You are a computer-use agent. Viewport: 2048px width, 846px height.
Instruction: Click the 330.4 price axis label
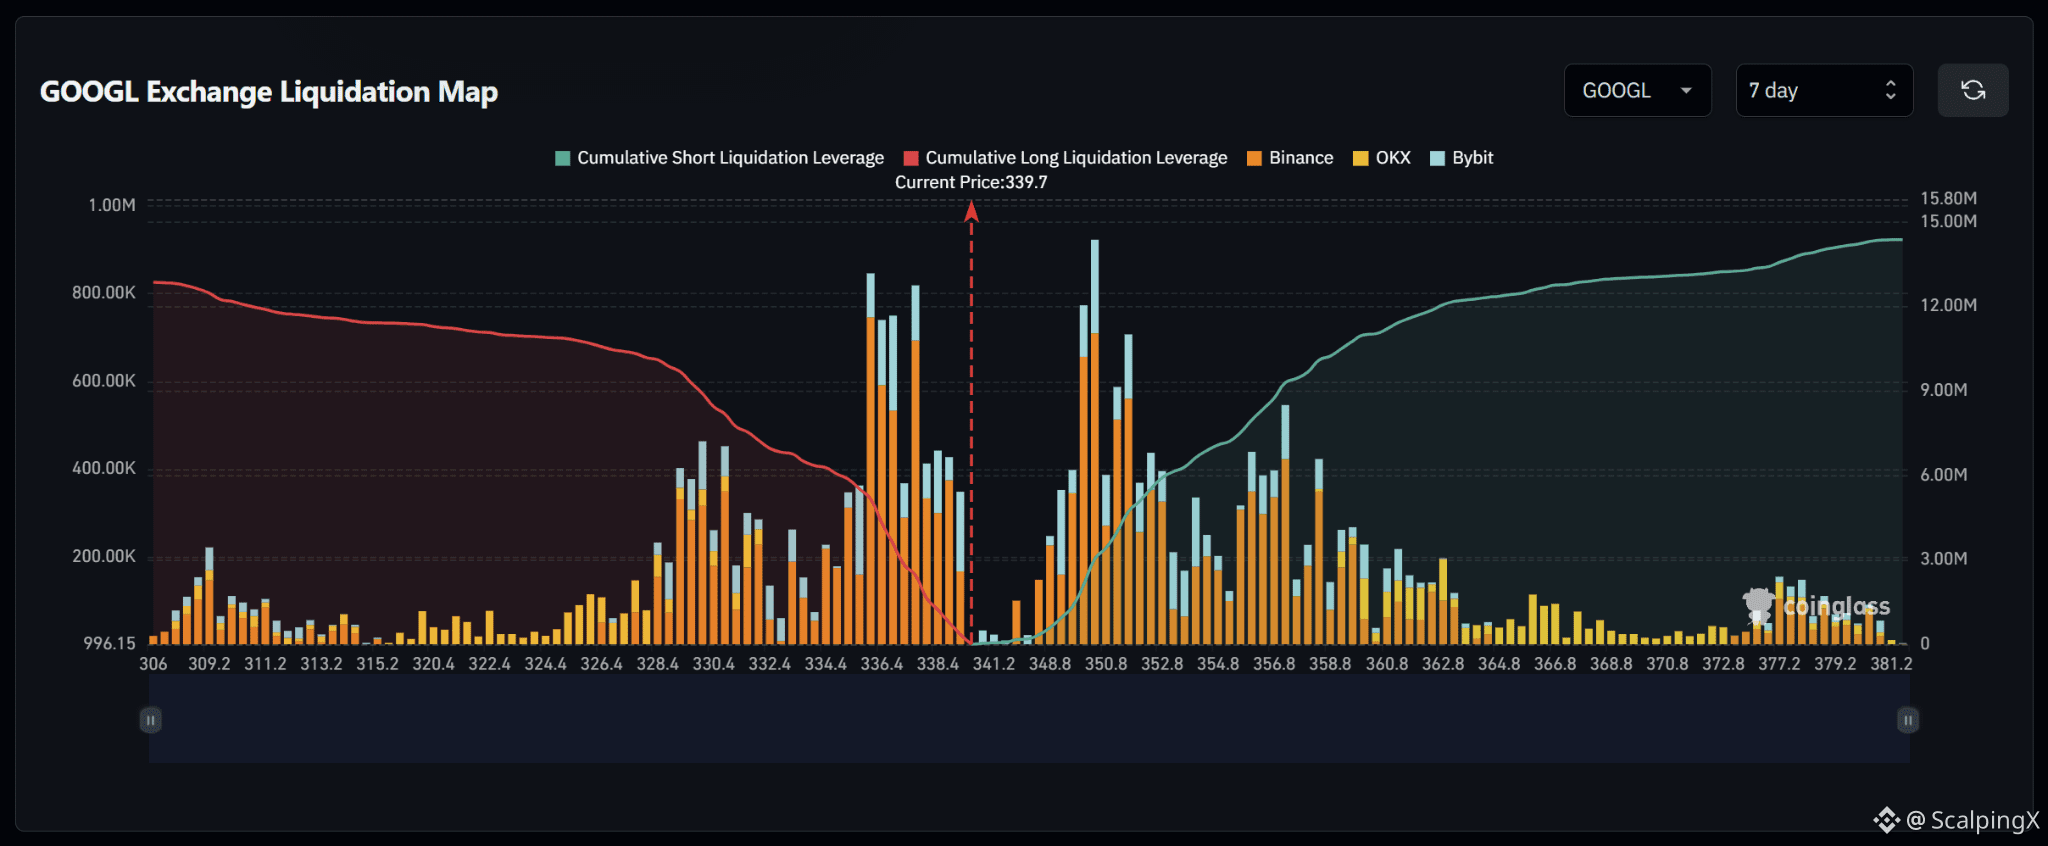pos(713,664)
